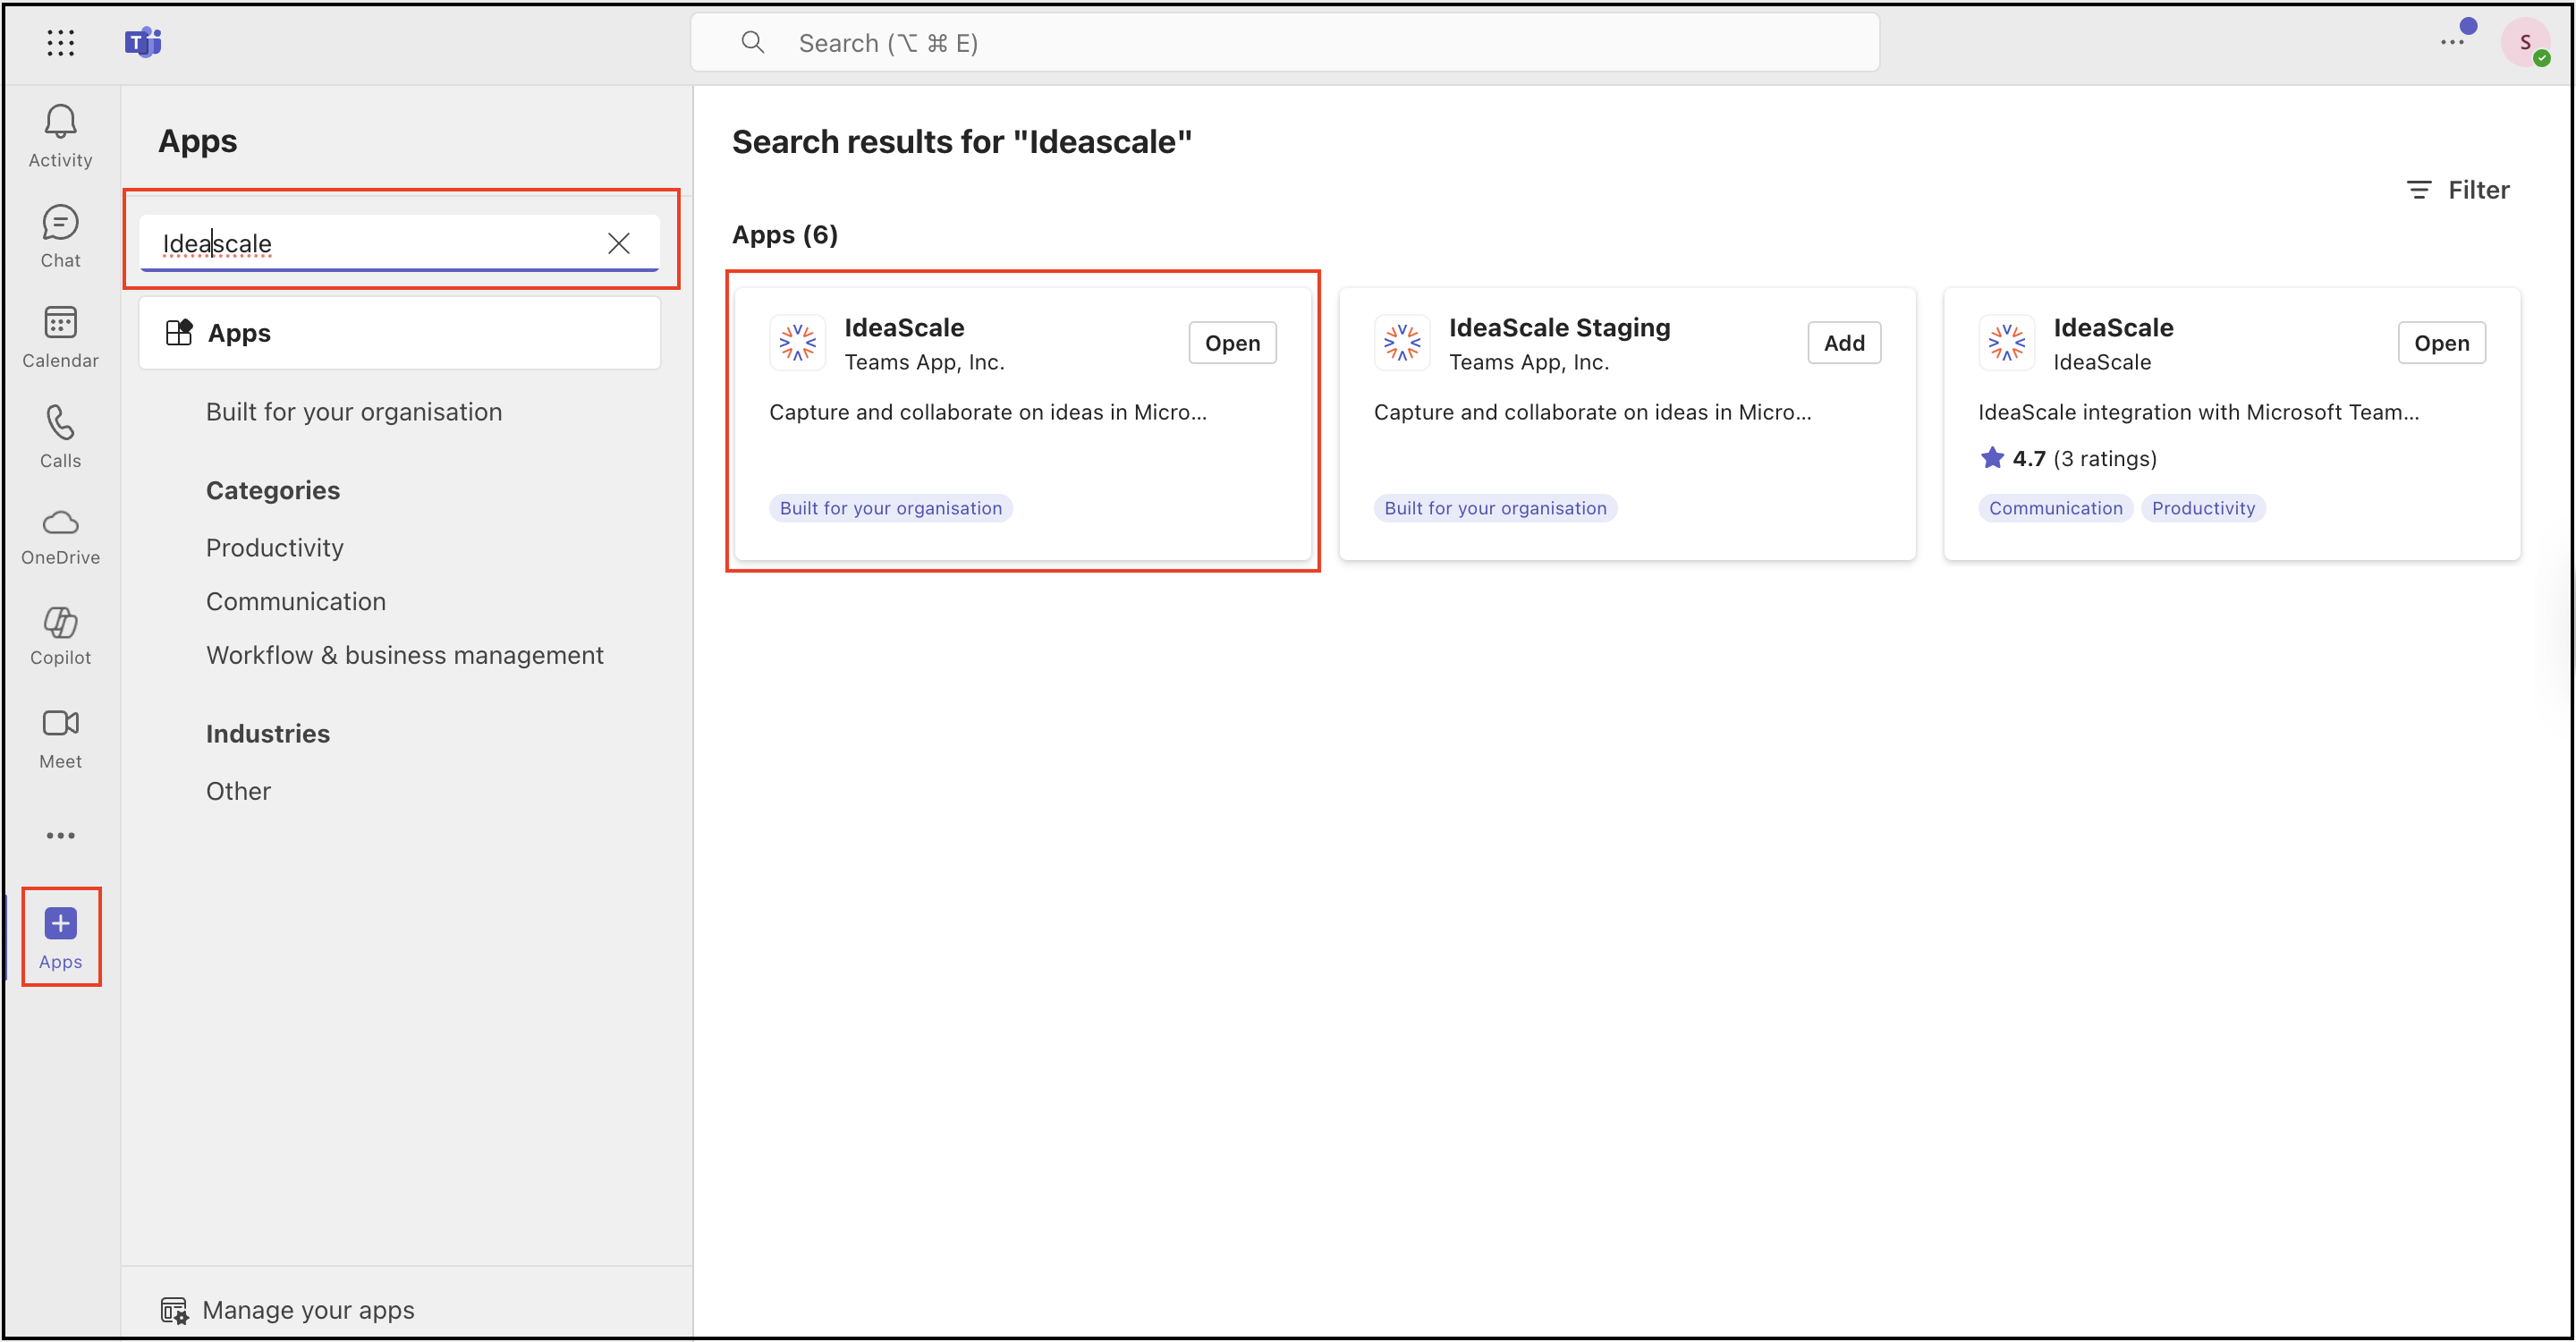Viewport: 2576px width, 1342px height.
Task: Click the Categories heading
Action: point(273,490)
